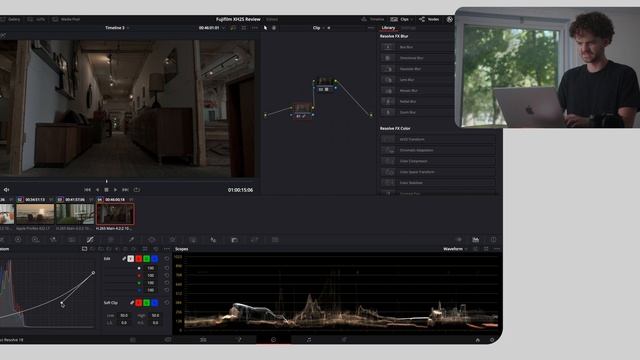
Task: Toggle loop playback in the viewer
Action: point(137,190)
